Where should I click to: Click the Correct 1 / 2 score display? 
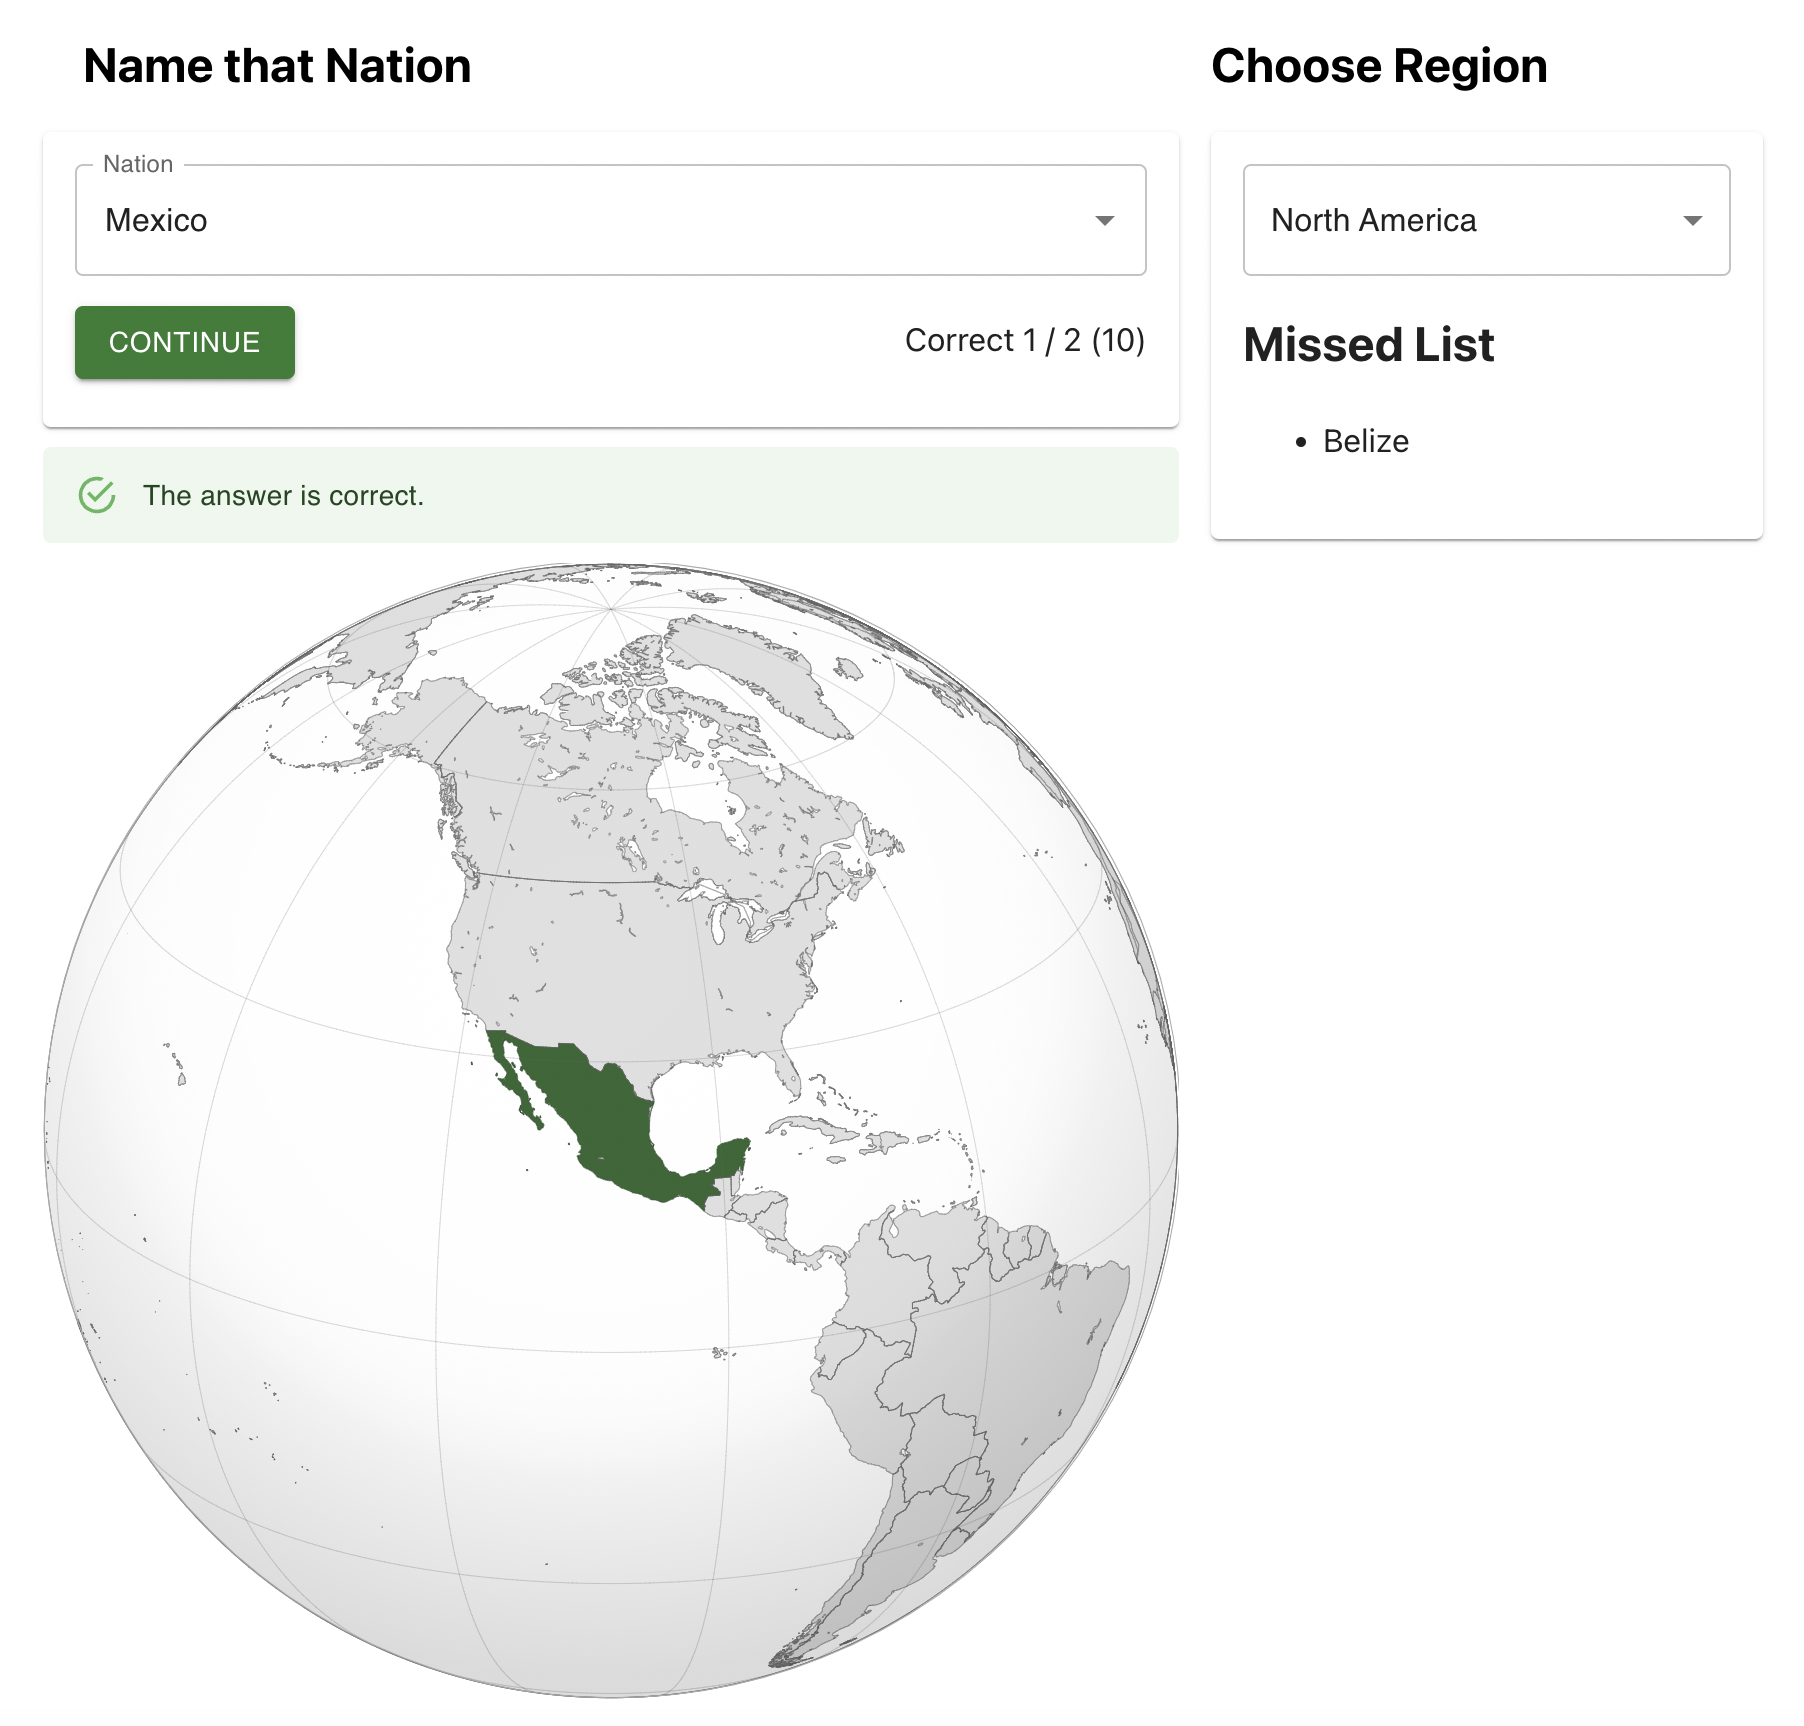(1024, 340)
